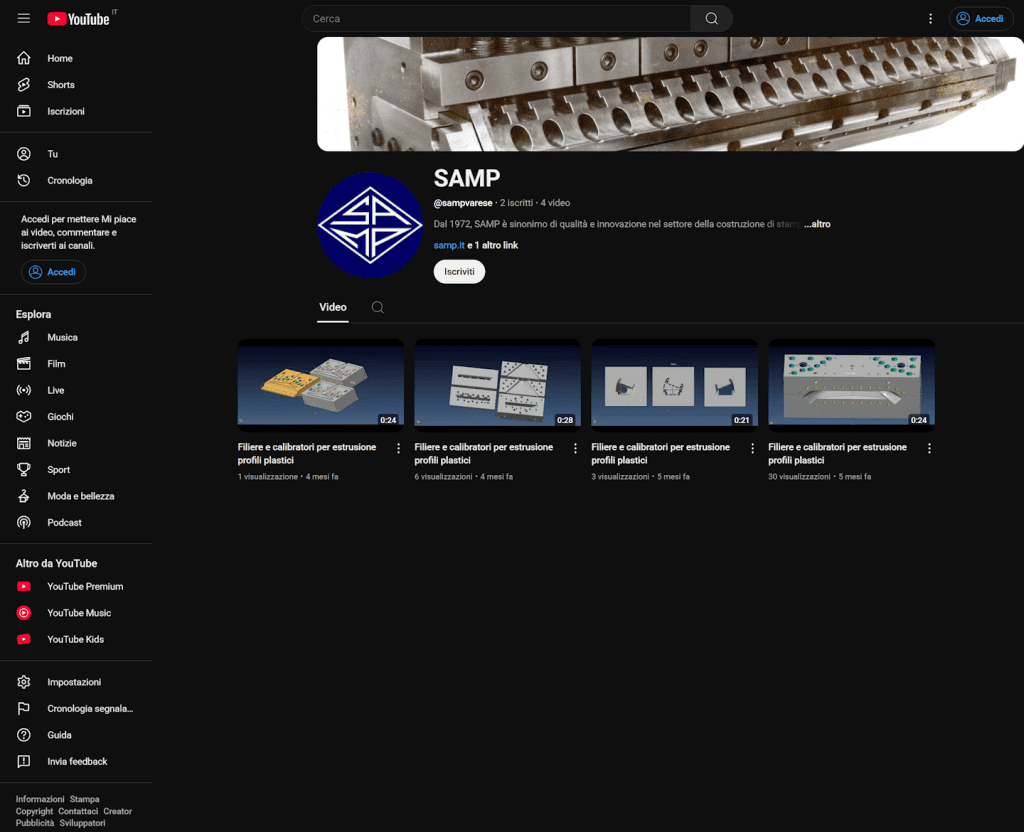Open the samp.it website link

coord(448,246)
